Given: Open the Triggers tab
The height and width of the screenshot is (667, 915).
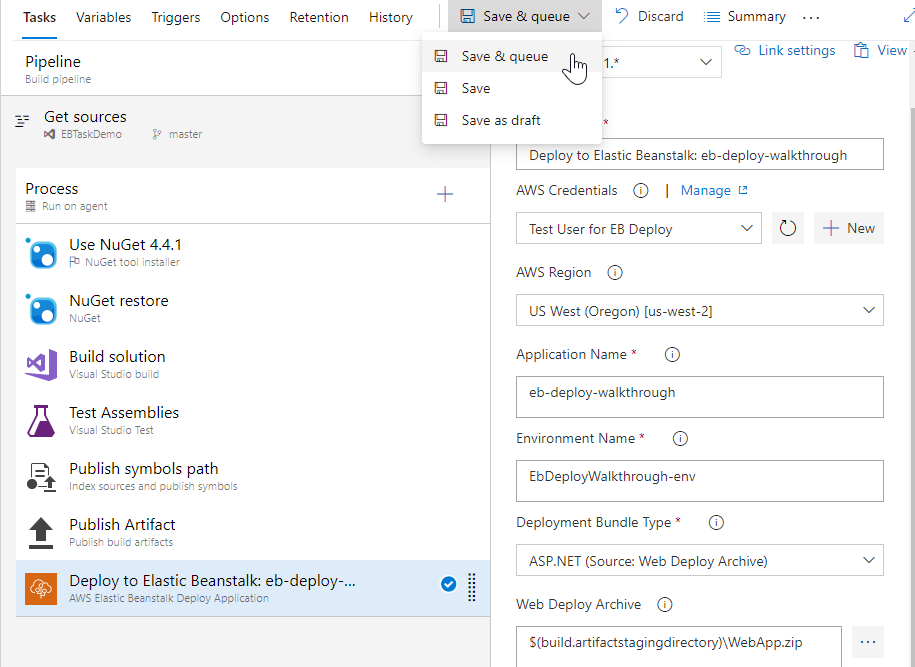Looking at the screenshot, I should [x=175, y=17].
